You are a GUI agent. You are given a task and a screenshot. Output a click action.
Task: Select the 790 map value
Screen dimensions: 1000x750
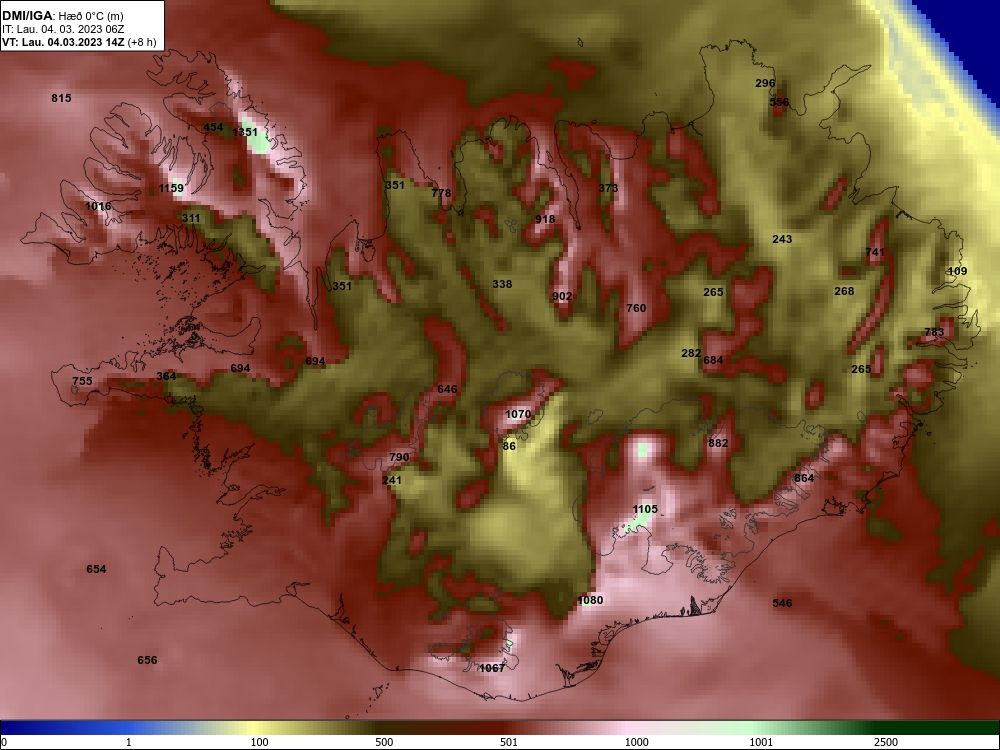399,457
